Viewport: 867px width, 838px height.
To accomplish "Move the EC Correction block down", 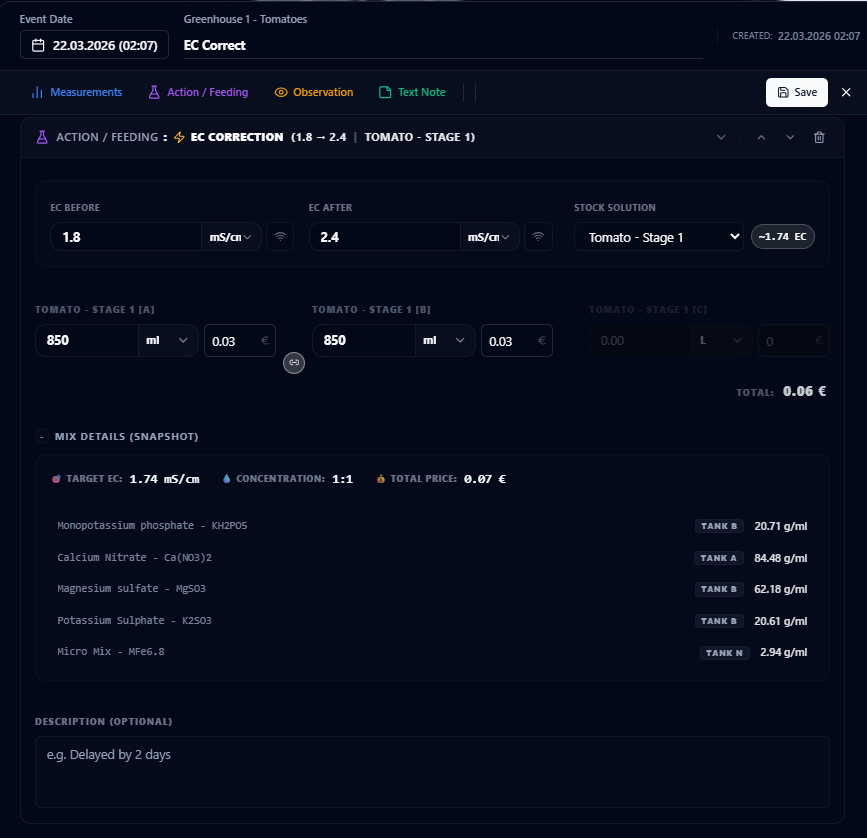I will (x=790, y=137).
